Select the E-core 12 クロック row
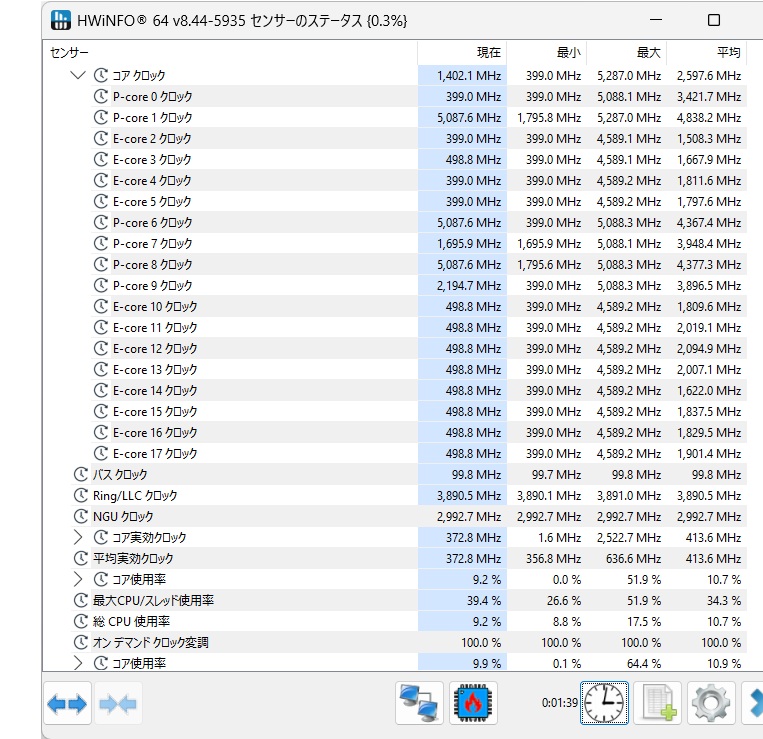 (x=418, y=348)
